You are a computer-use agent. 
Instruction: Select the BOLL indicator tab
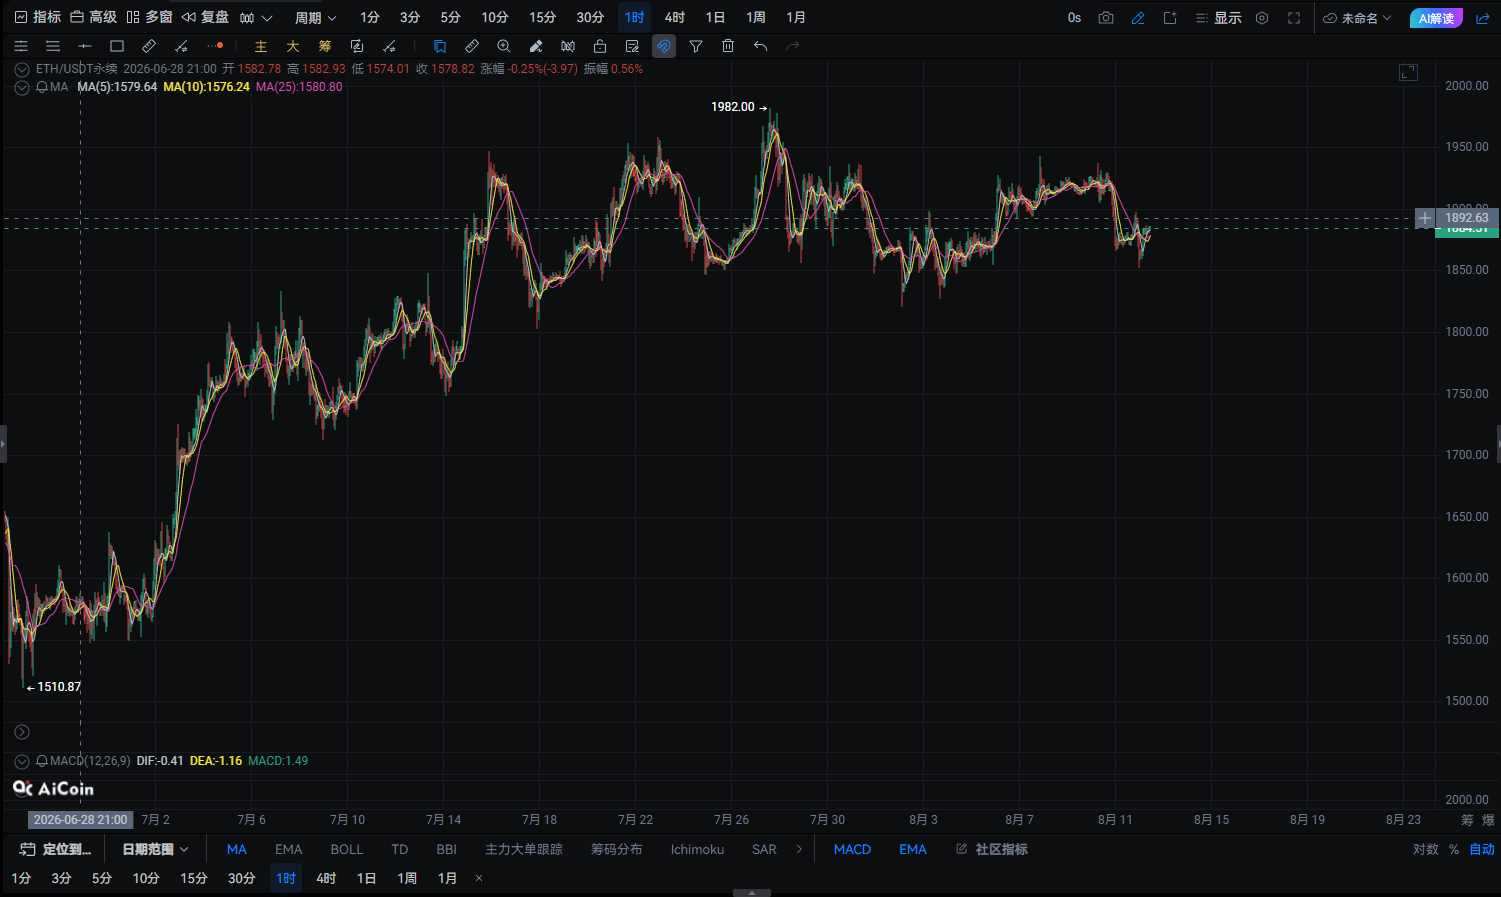pyautogui.click(x=347, y=849)
